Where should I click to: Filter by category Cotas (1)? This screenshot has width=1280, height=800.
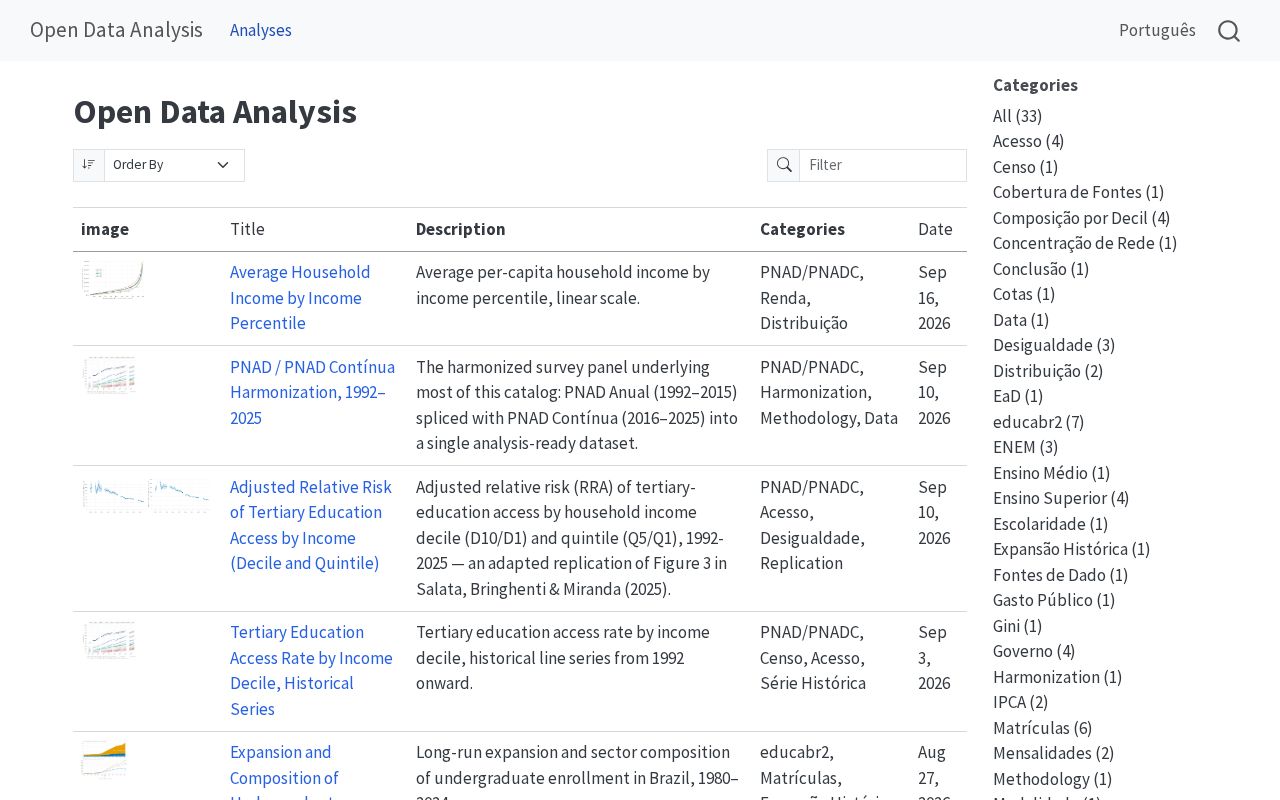tap(1024, 294)
